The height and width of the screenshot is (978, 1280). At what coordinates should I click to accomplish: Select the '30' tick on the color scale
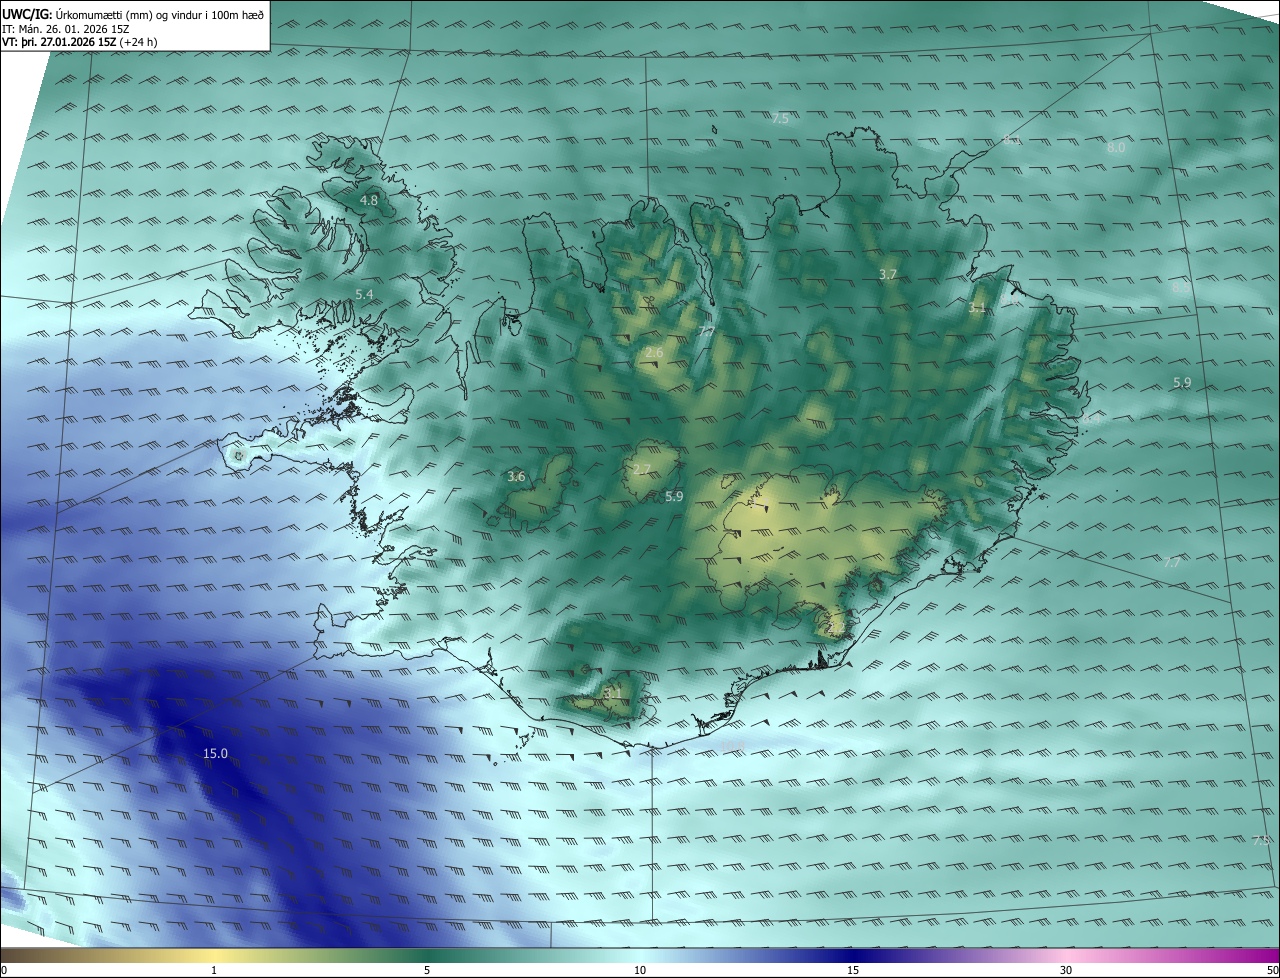pyautogui.click(x=1066, y=970)
